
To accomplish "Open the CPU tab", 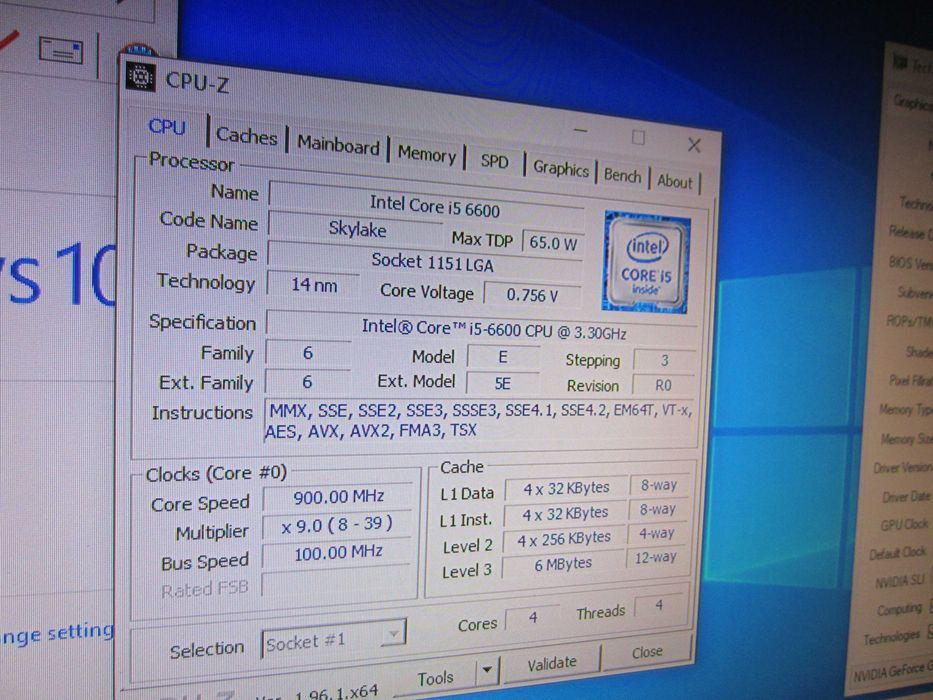I will (167, 127).
